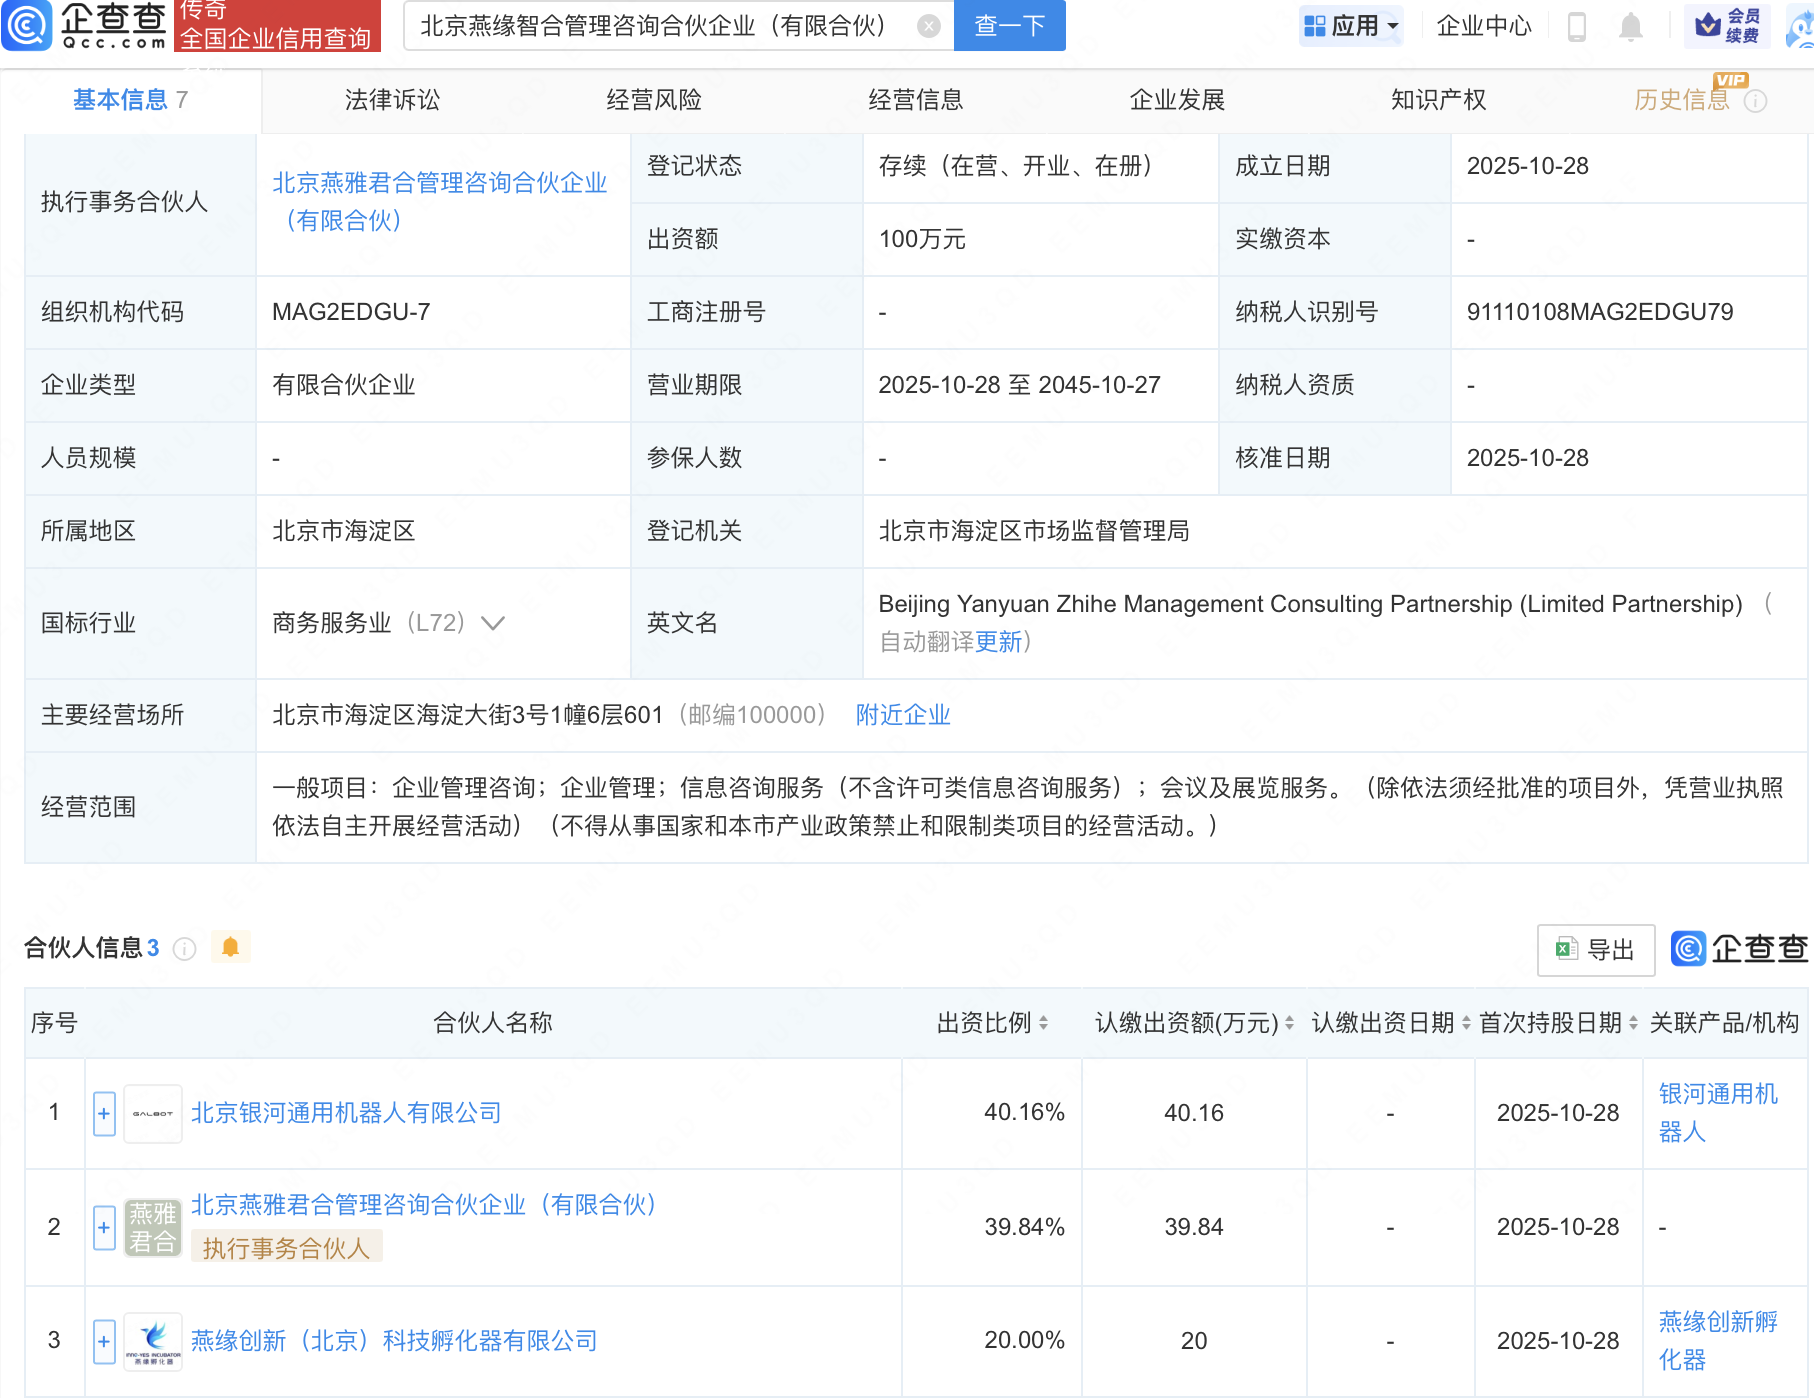1814x1398 pixels.
Task: Click the subscribe bell beside 合伙人信息
Action: (x=231, y=946)
